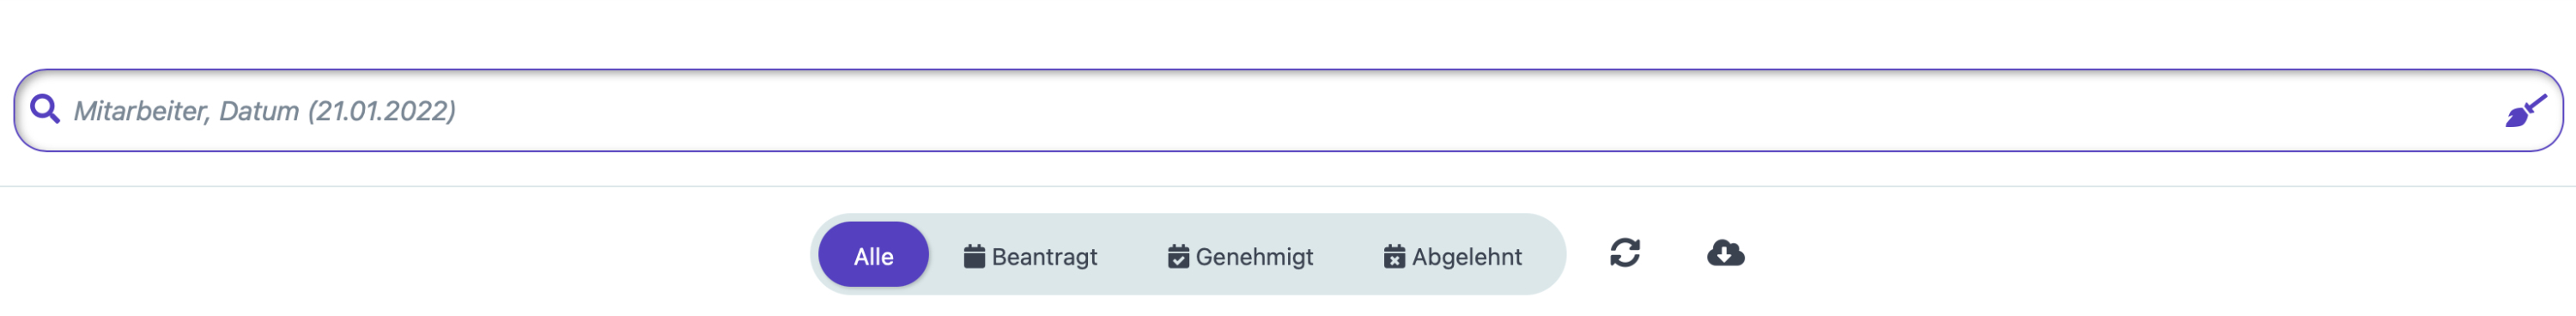Click the magnifying glass search icon
The height and width of the screenshot is (316, 2576).
tap(45, 109)
